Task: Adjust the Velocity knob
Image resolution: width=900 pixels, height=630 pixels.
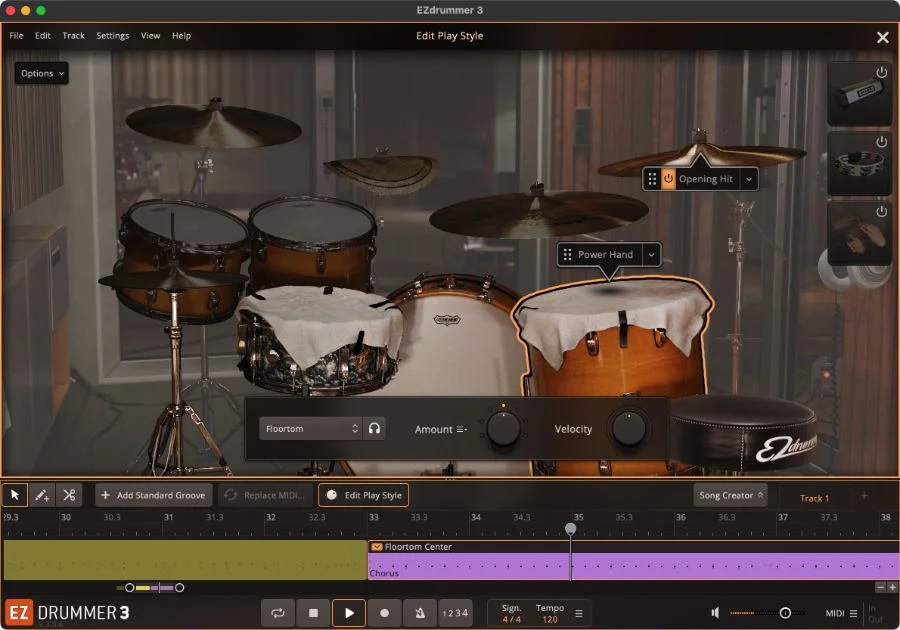Action: (629, 429)
